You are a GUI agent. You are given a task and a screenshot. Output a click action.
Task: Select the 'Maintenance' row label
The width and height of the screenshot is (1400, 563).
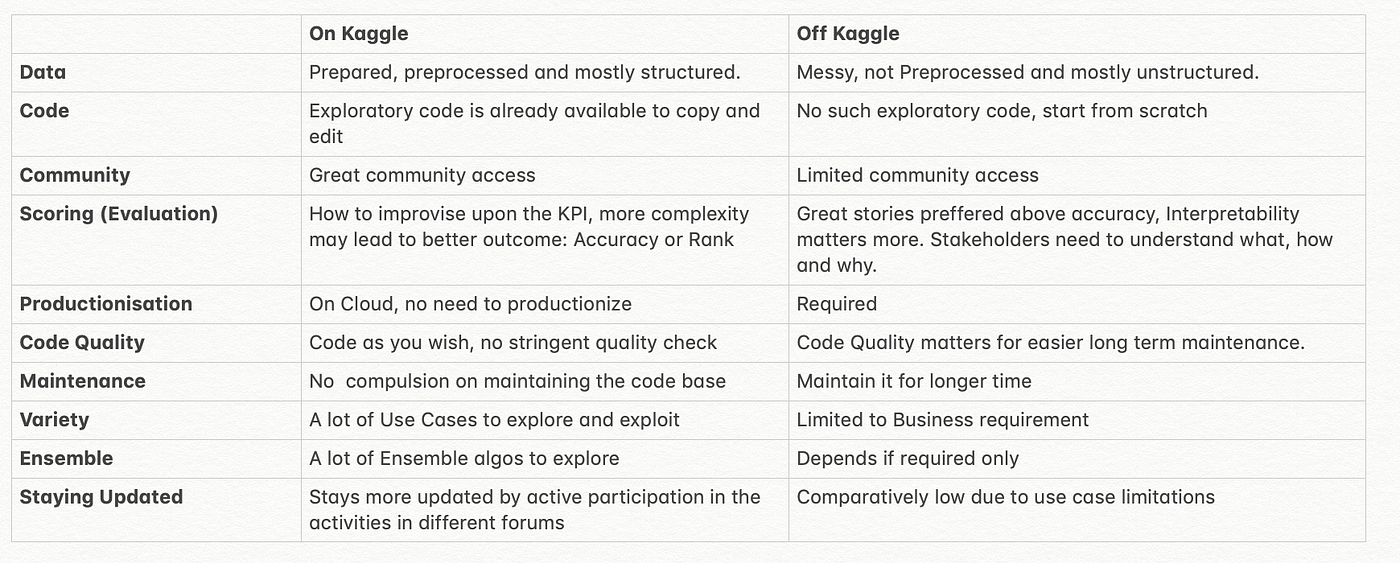(x=83, y=381)
